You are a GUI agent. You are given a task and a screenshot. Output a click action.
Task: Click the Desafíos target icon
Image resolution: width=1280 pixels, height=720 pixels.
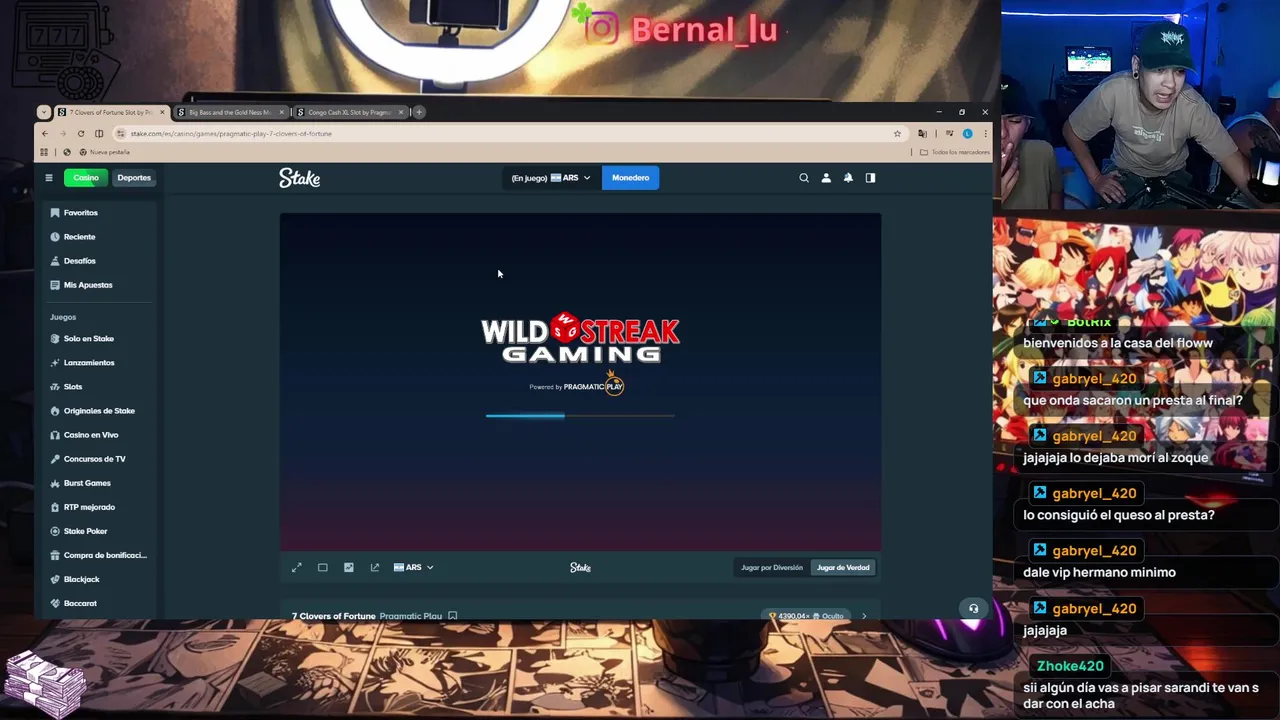(55, 261)
